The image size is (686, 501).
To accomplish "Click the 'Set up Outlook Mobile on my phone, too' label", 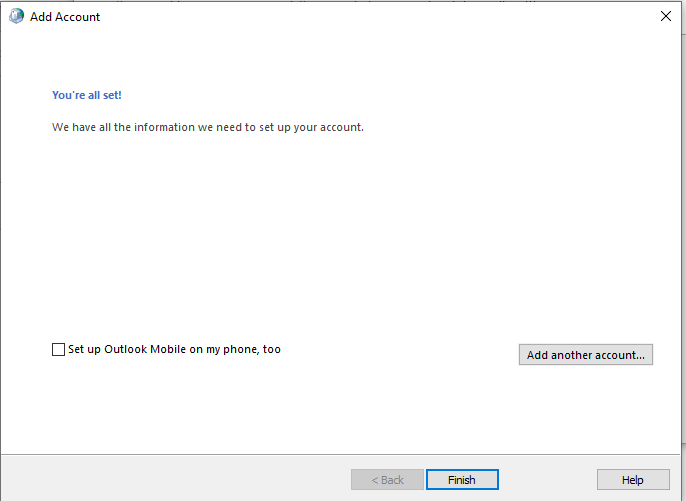I will pos(174,350).
